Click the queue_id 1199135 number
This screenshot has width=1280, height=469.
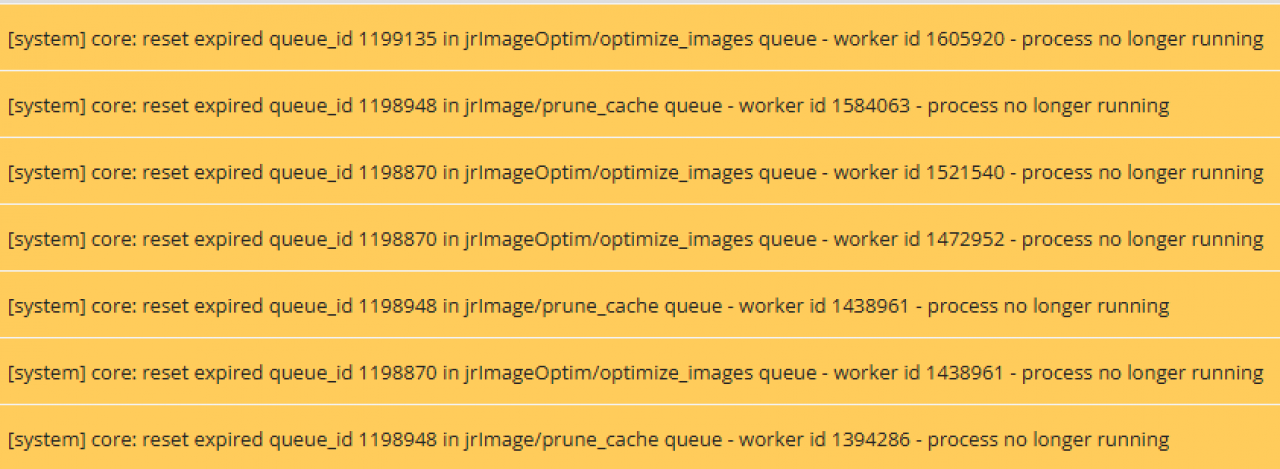pos(397,39)
